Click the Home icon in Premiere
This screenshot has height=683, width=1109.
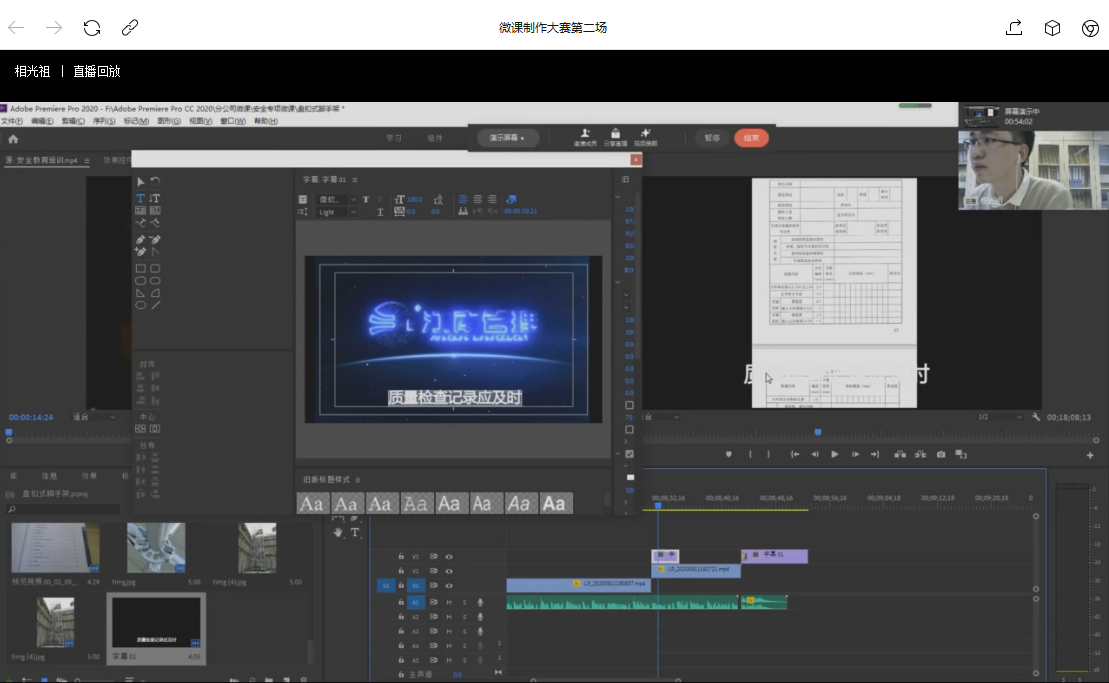13,139
